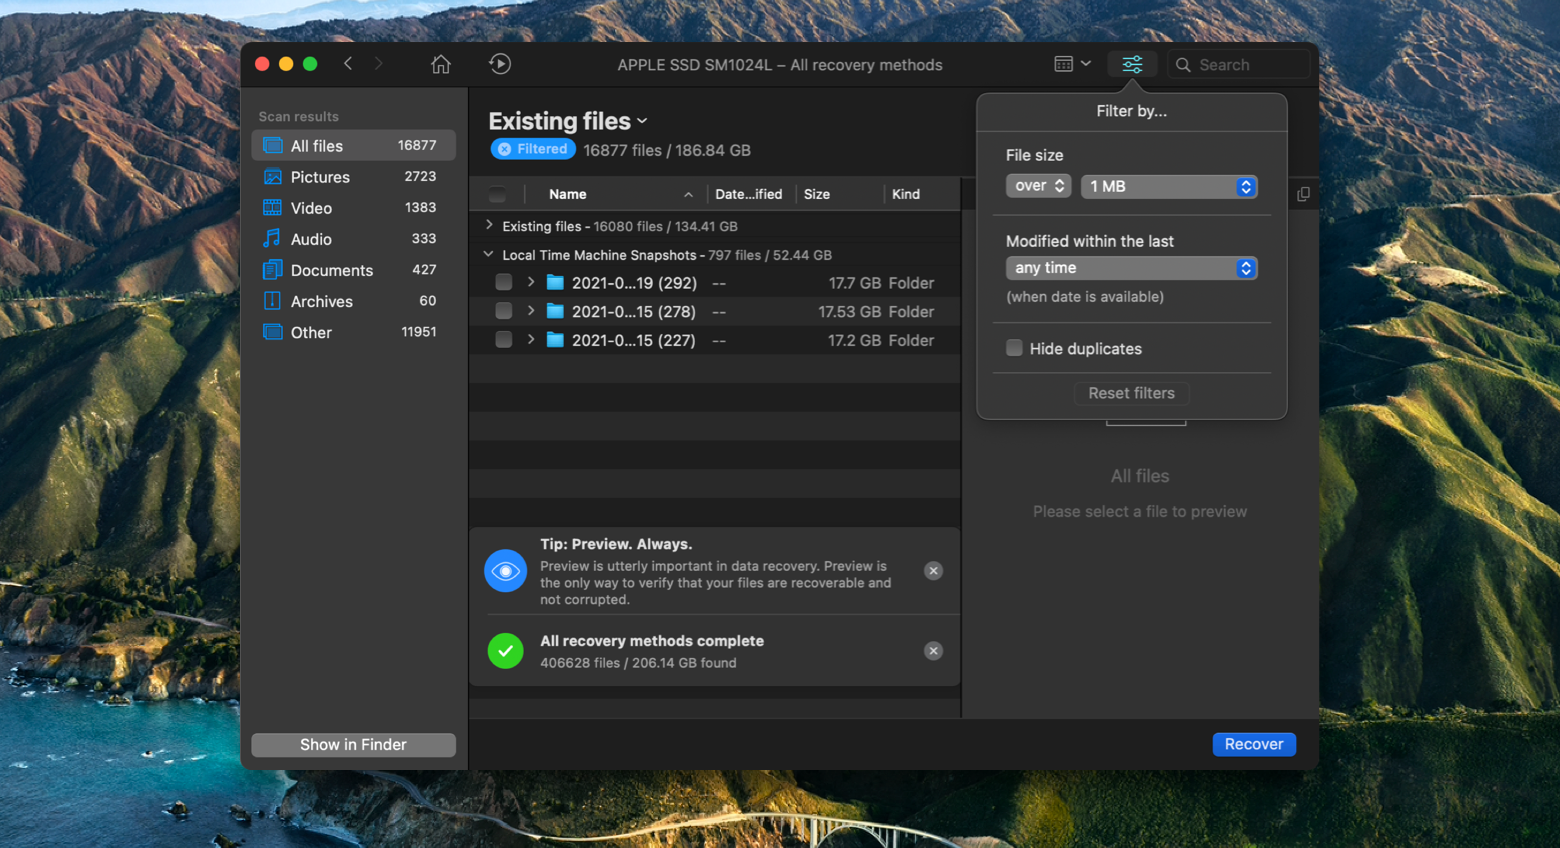The width and height of the screenshot is (1560, 848).
Task: Navigate back with the left arrow
Action: [348, 64]
